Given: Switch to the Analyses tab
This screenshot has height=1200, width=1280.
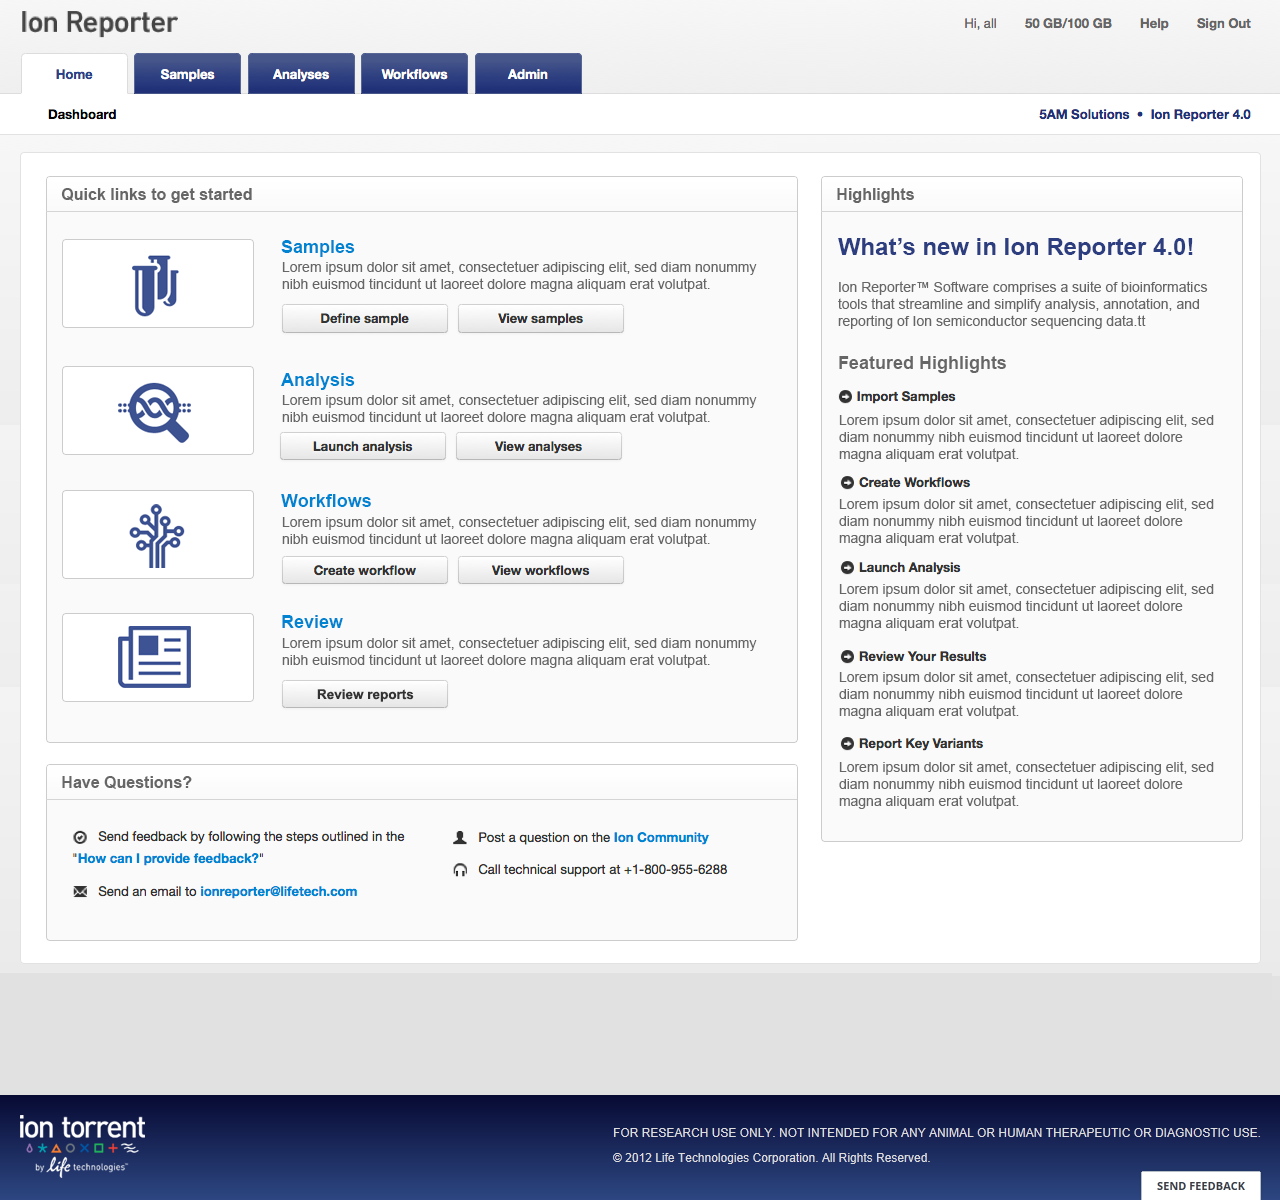Looking at the screenshot, I should (x=301, y=74).
